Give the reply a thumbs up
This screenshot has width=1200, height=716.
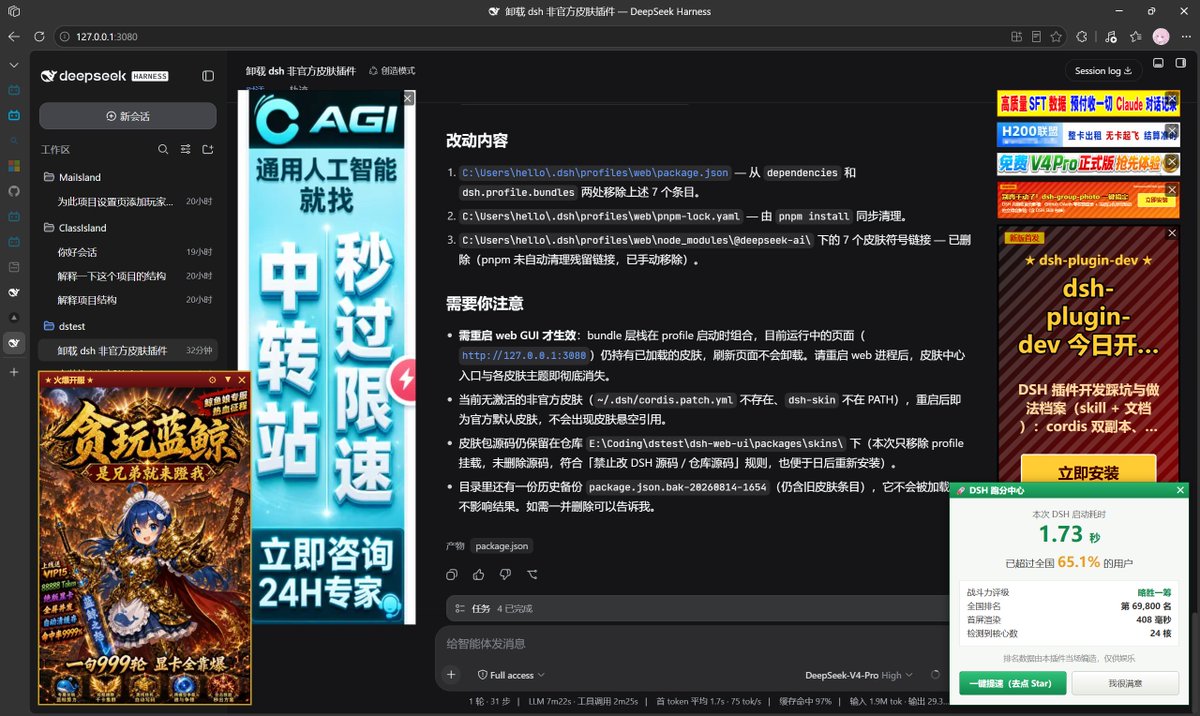(478, 574)
